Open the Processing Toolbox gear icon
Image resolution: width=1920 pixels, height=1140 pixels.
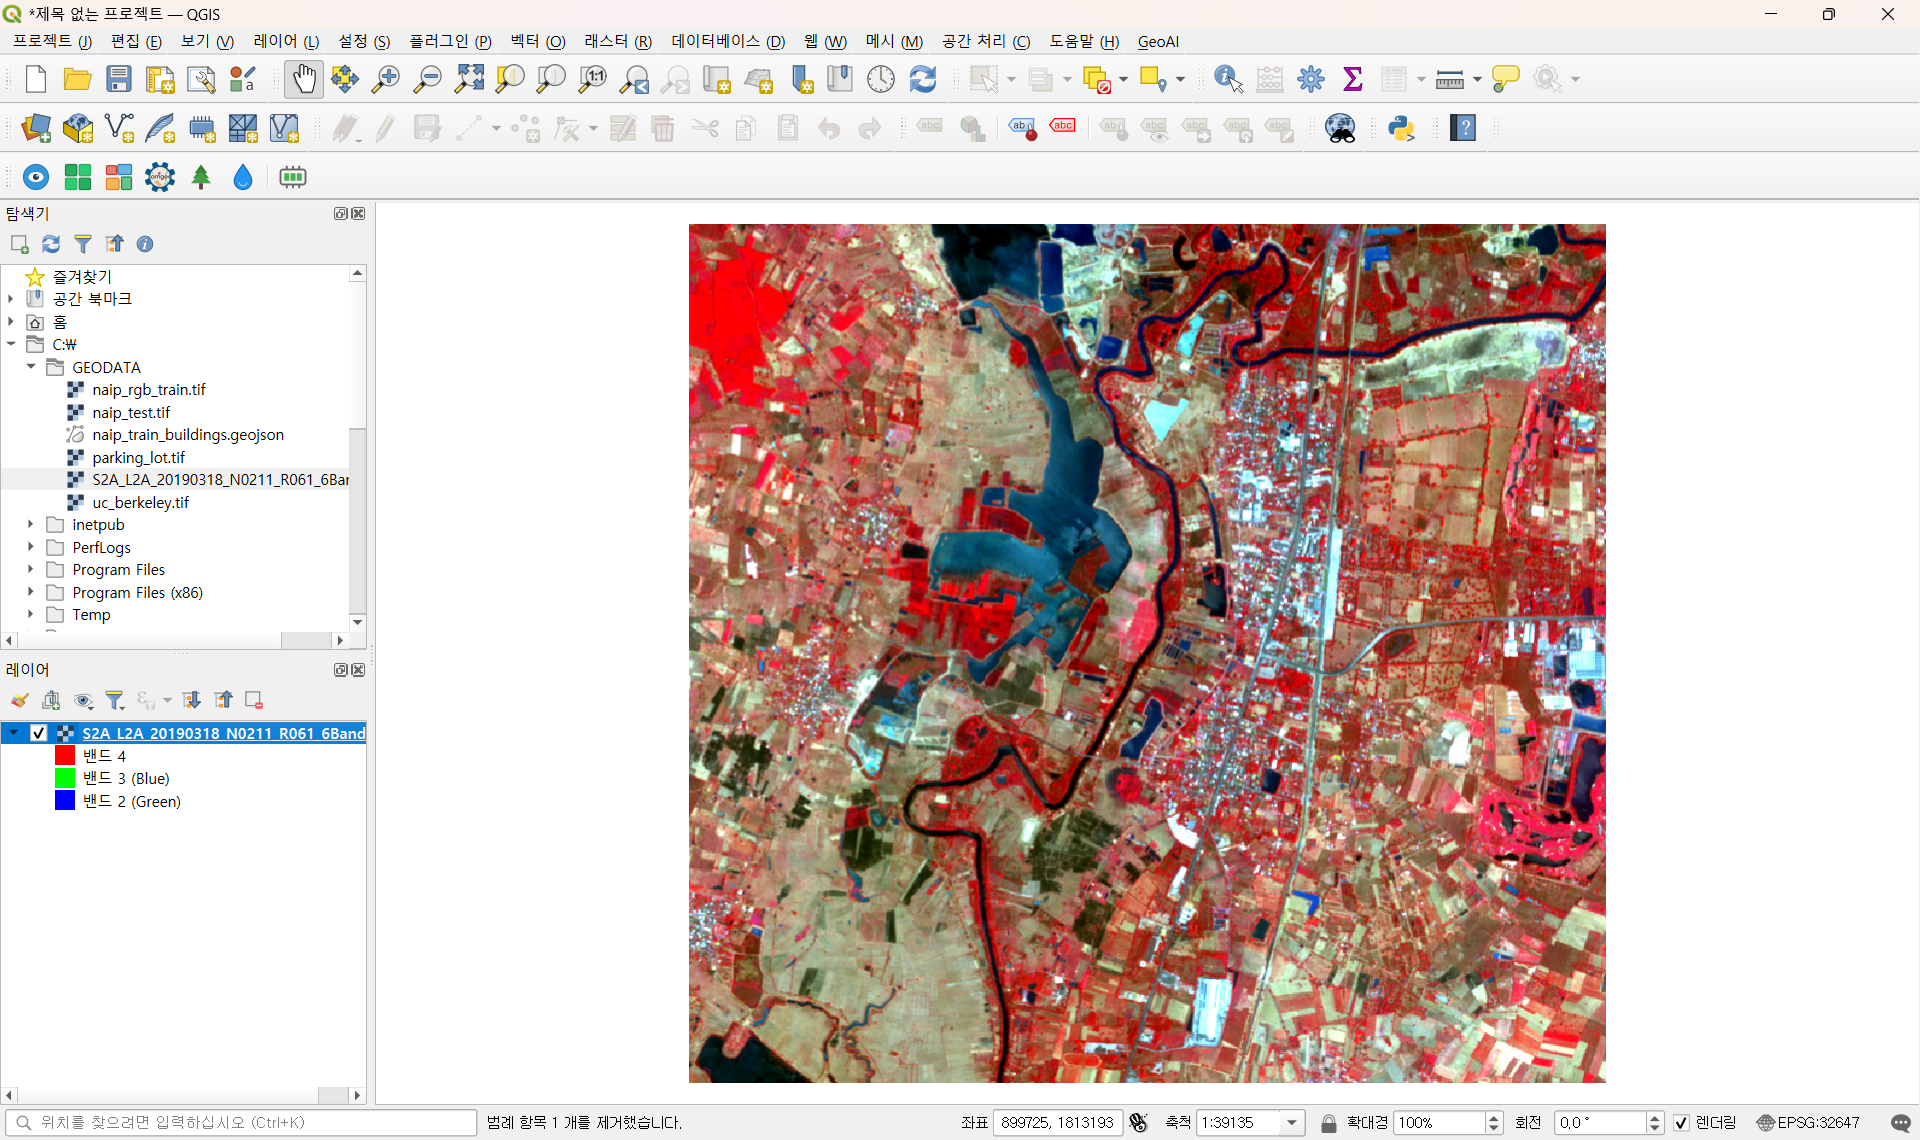1311,79
